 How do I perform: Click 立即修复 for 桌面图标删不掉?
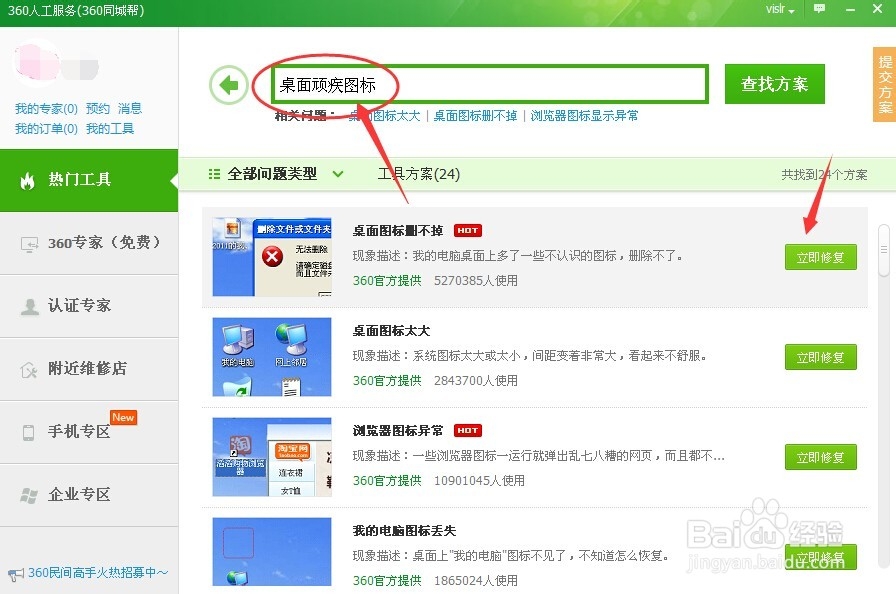pos(820,257)
